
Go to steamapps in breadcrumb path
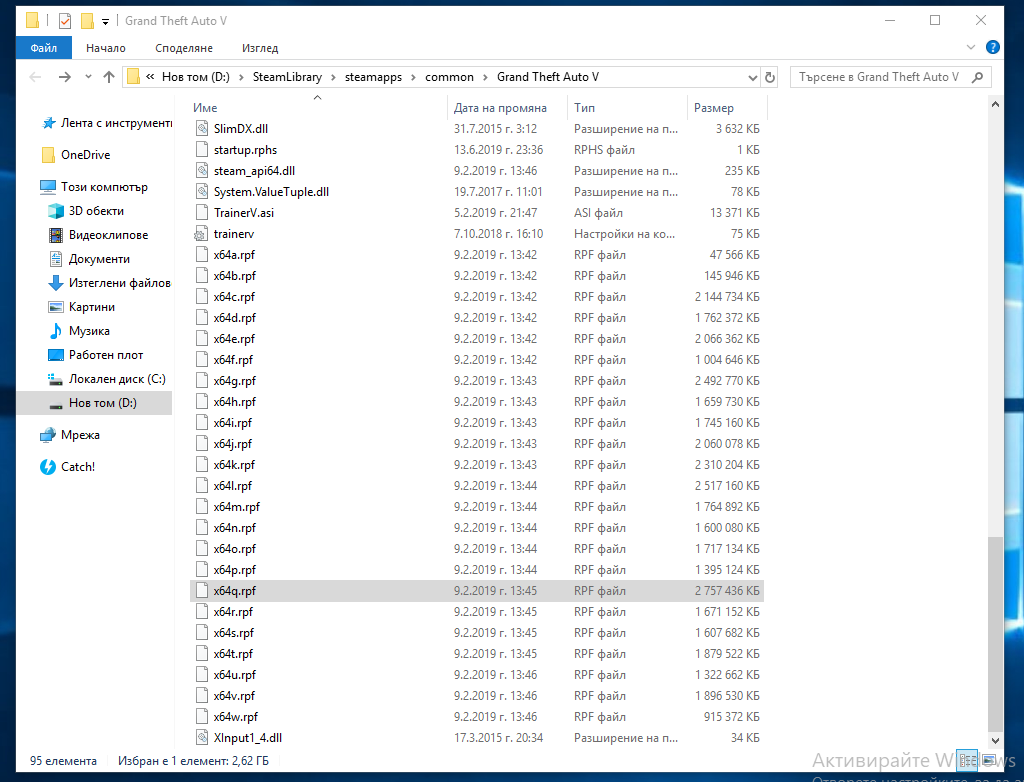click(x=374, y=77)
